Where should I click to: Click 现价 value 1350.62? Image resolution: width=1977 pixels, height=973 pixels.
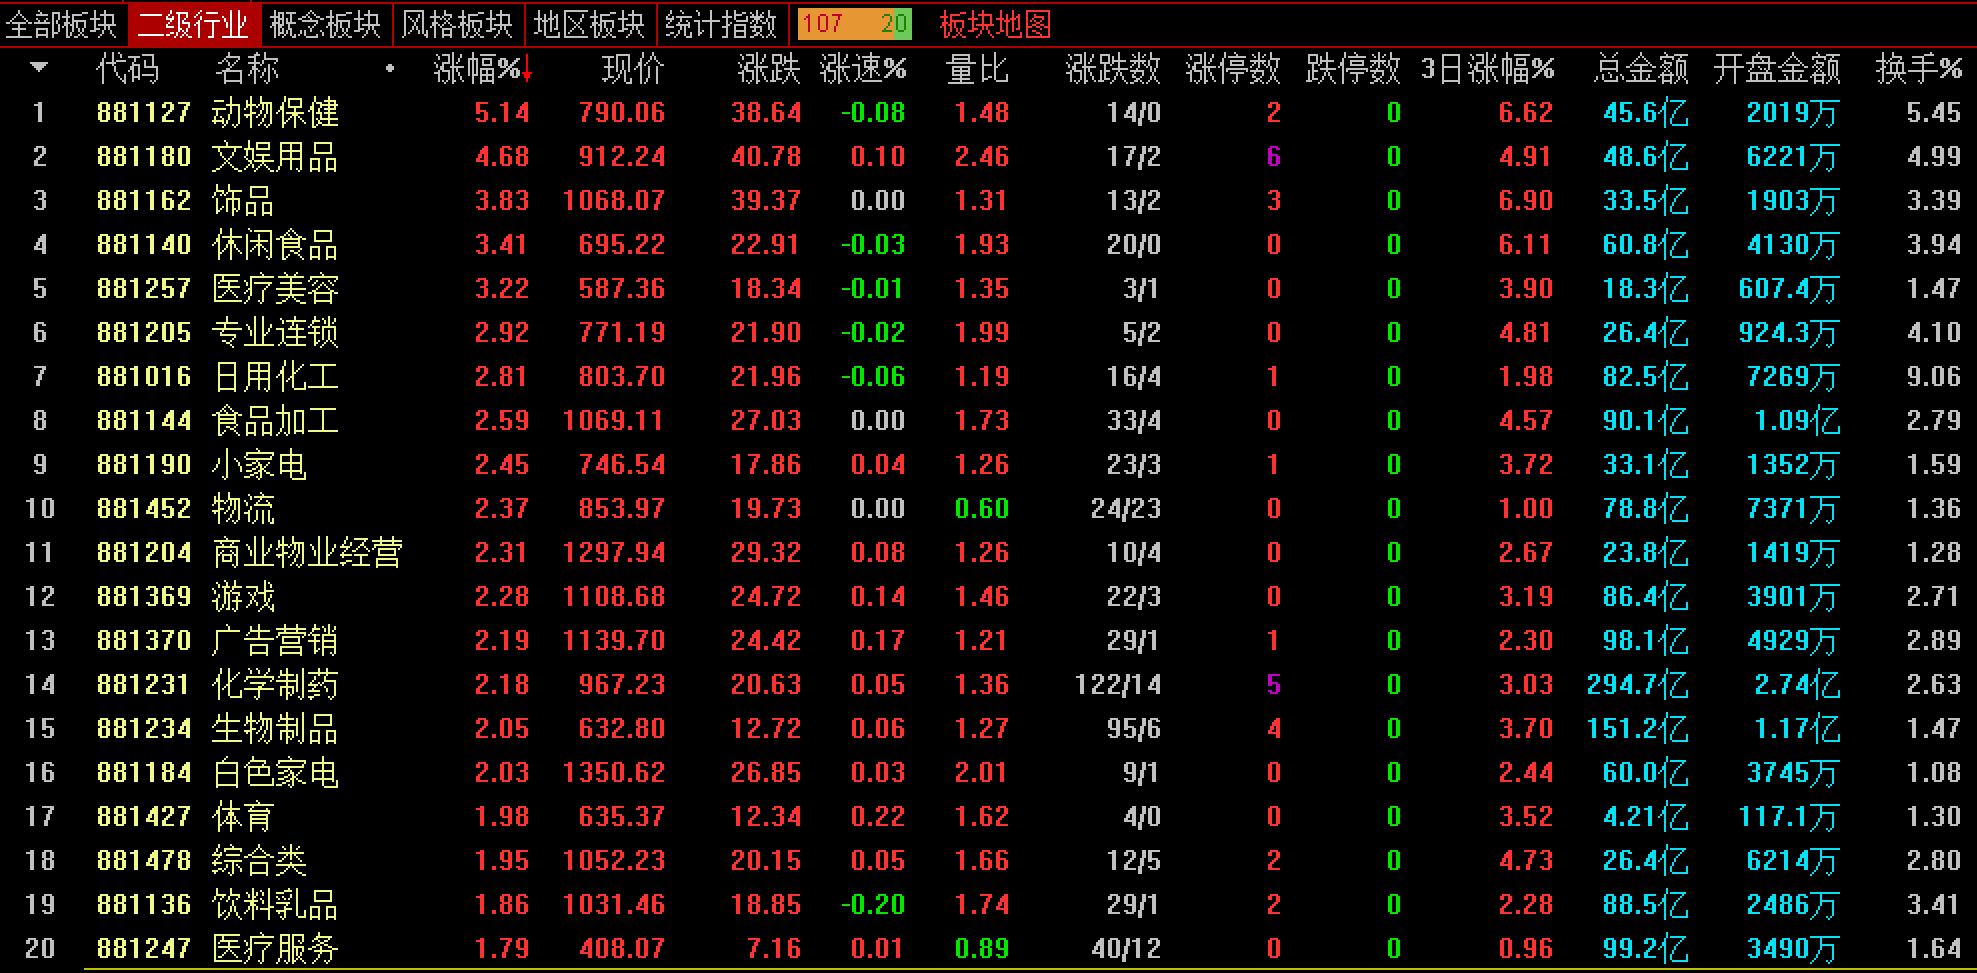click(x=614, y=772)
